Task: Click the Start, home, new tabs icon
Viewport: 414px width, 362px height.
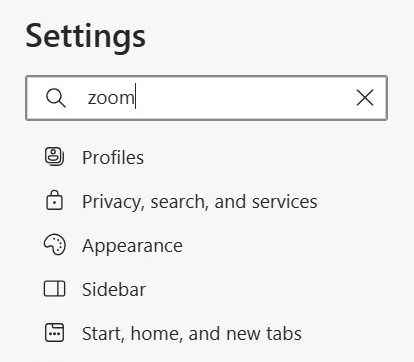Action: [x=54, y=333]
